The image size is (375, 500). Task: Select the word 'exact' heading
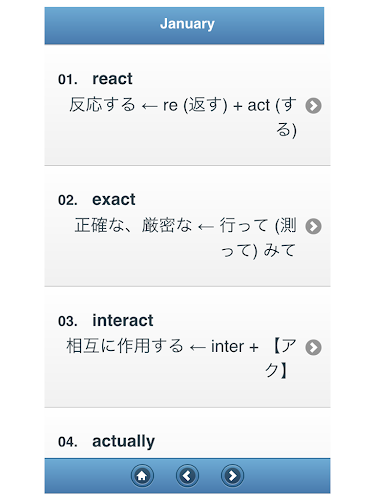pos(114,200)
